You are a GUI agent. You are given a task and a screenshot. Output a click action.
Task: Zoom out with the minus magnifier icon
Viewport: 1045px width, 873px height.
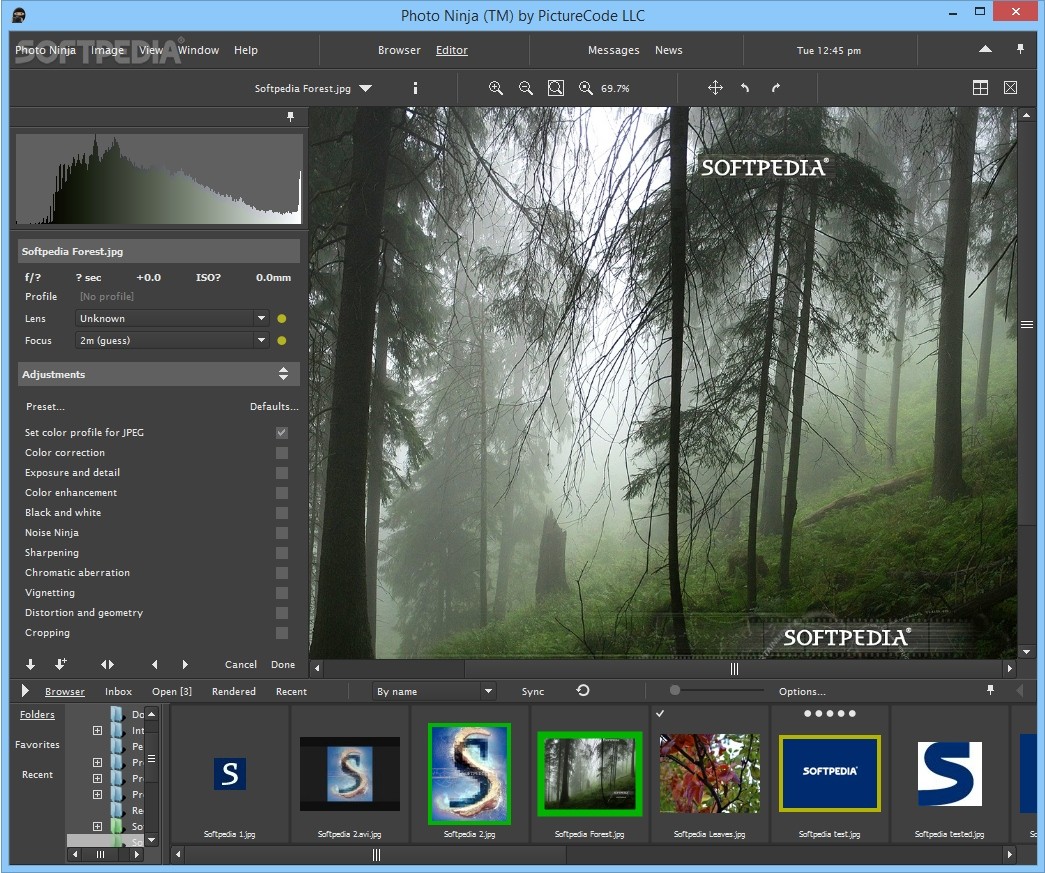[x=526, y=88]
